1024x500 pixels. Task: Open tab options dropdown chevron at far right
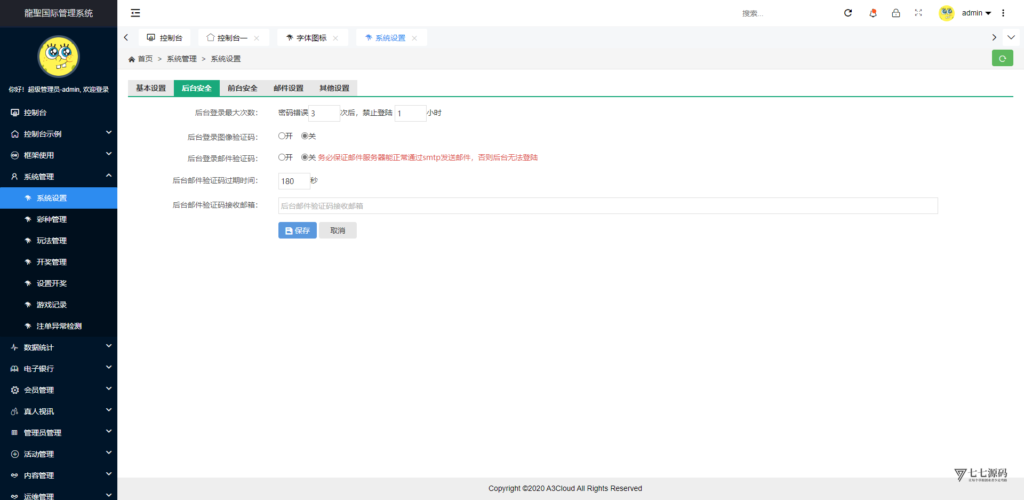(1012, 37)
